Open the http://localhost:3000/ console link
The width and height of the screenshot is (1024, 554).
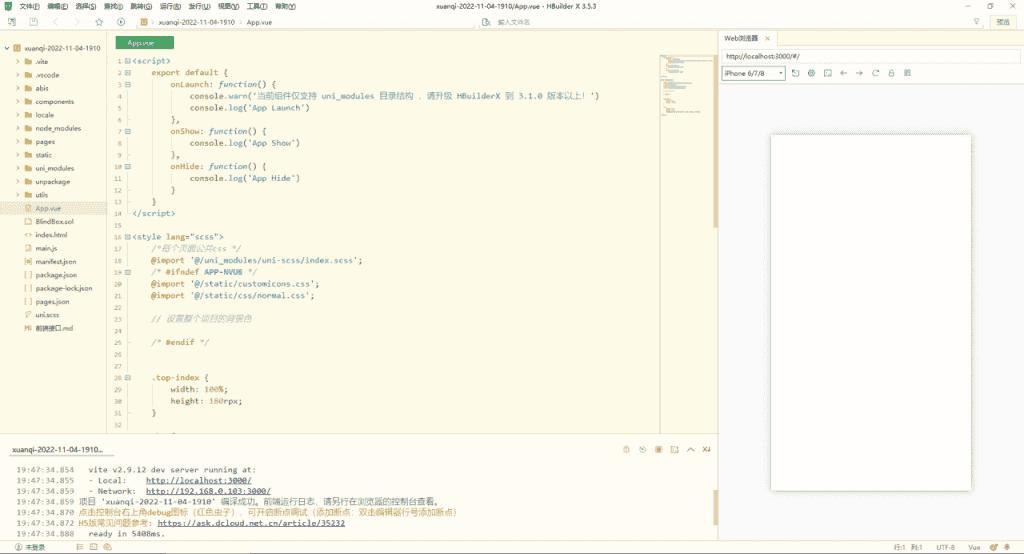199,481
